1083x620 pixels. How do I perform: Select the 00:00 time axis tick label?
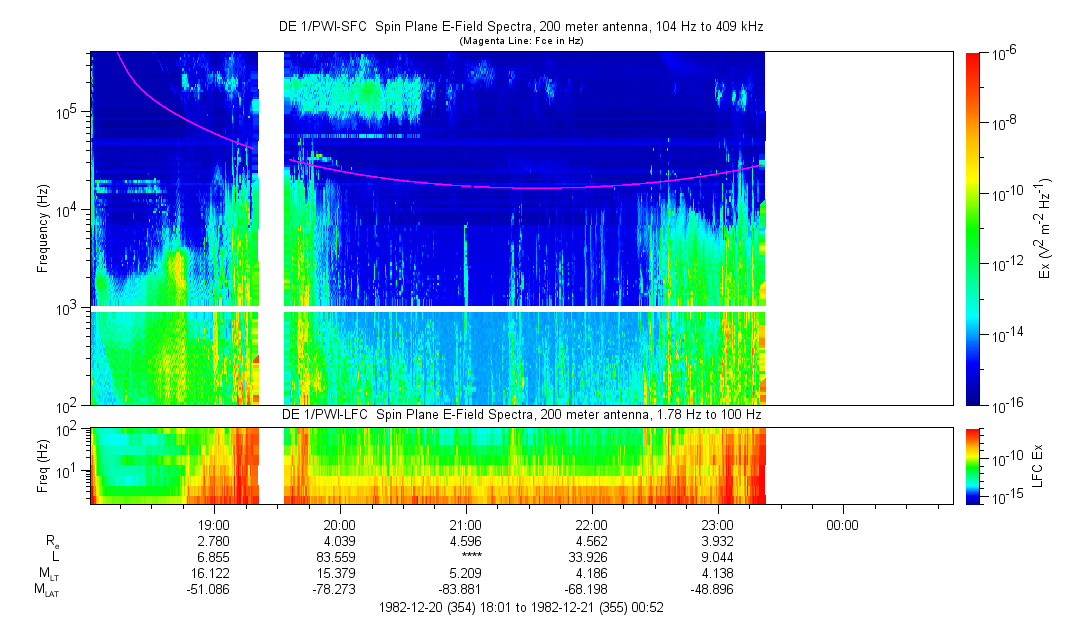click(843, 524)
